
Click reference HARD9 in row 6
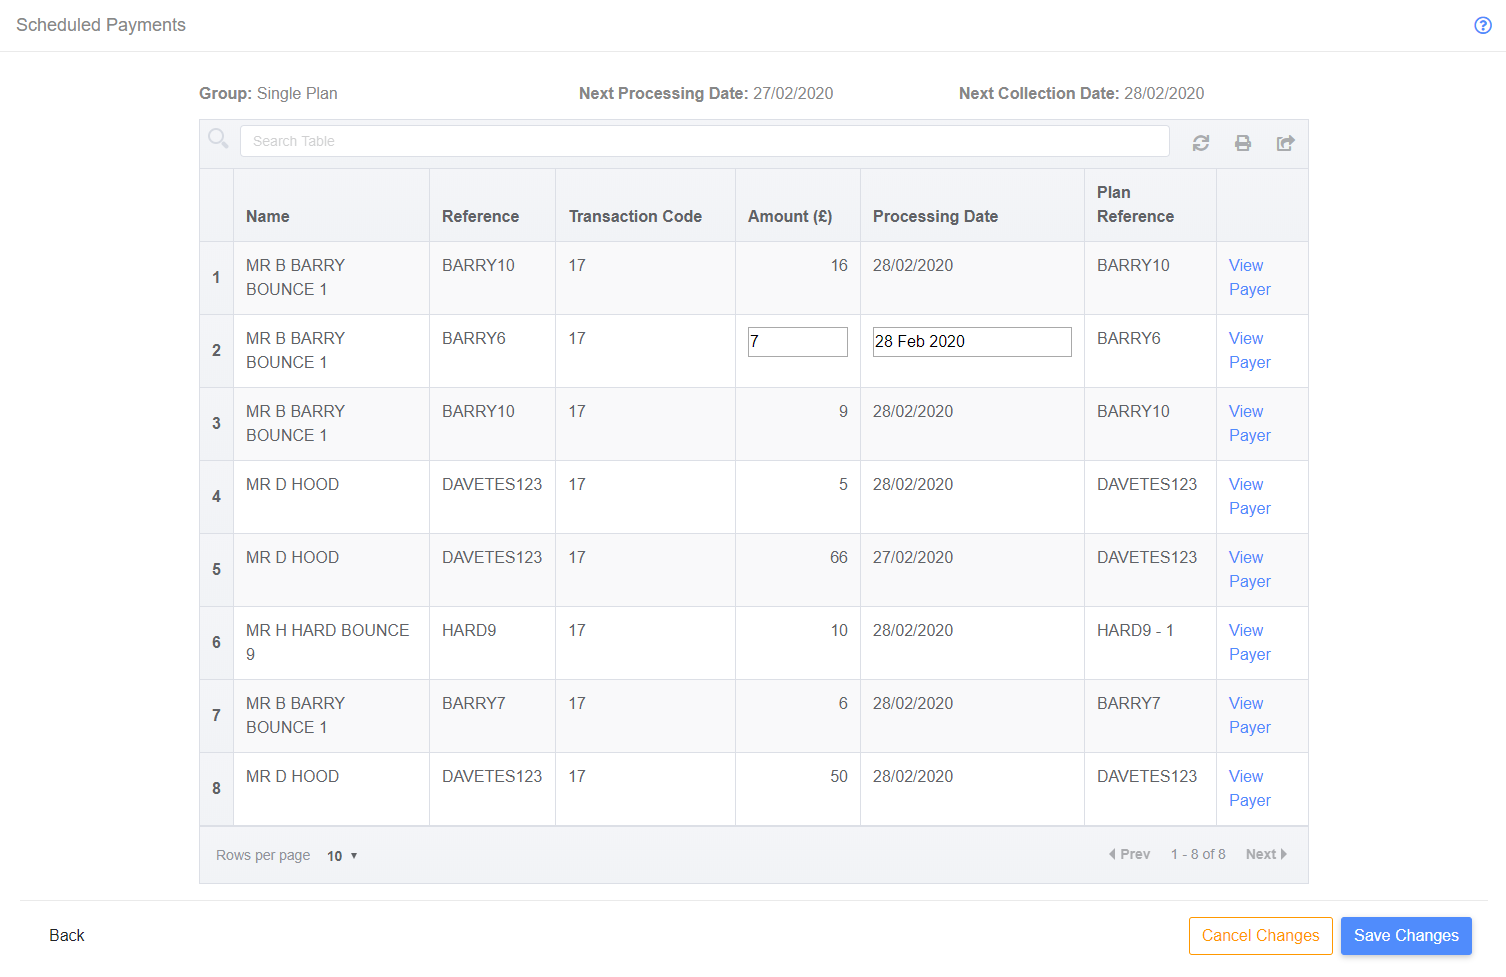(x=469, y=630)
